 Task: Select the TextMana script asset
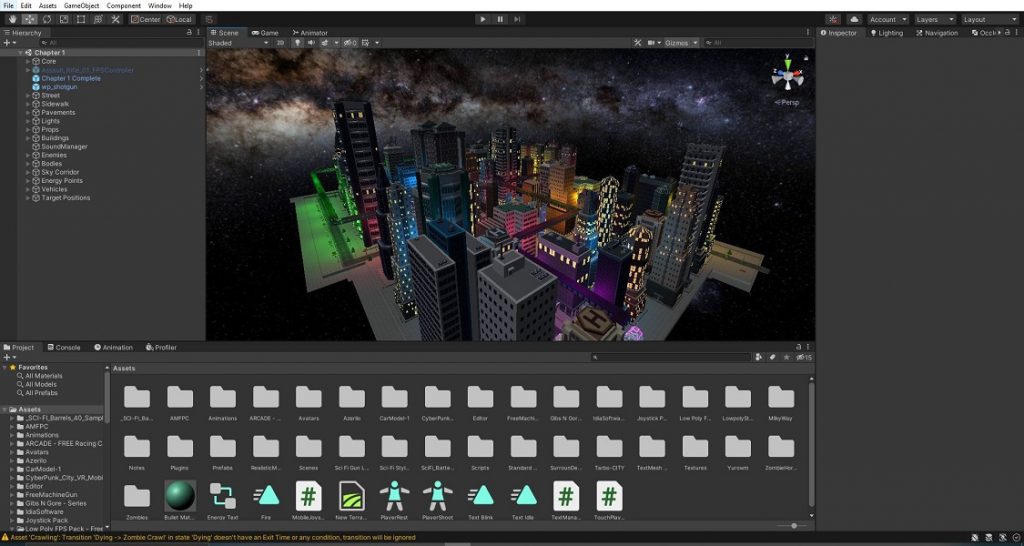pyautogui.click(x=566, y=501)
